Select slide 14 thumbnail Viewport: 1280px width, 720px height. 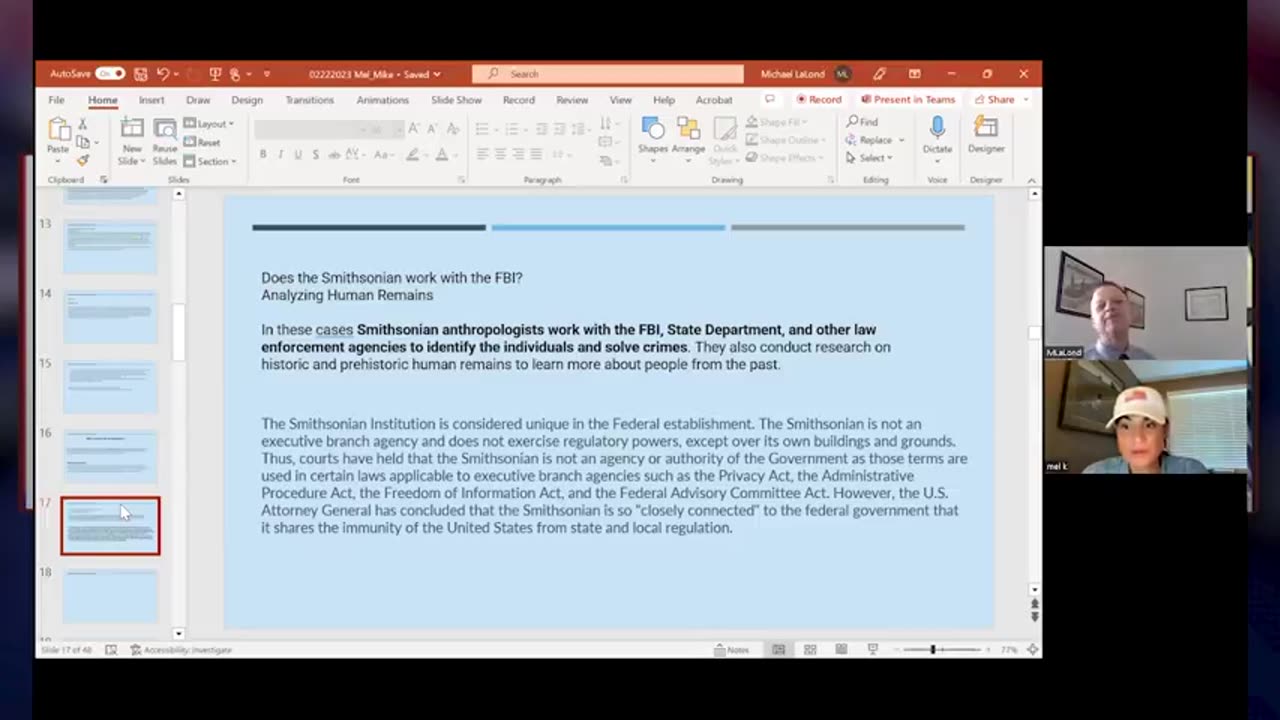(x=110, y=316)
